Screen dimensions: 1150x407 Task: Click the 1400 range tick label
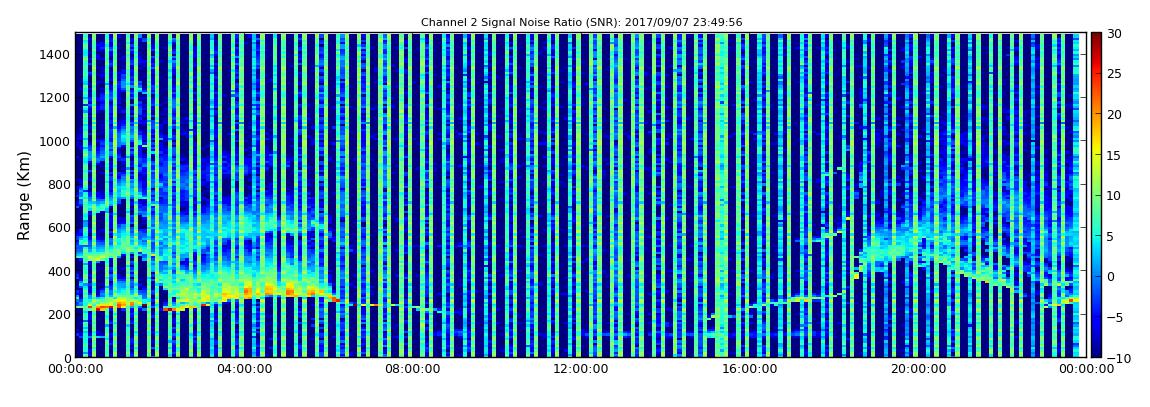point(56,54)
